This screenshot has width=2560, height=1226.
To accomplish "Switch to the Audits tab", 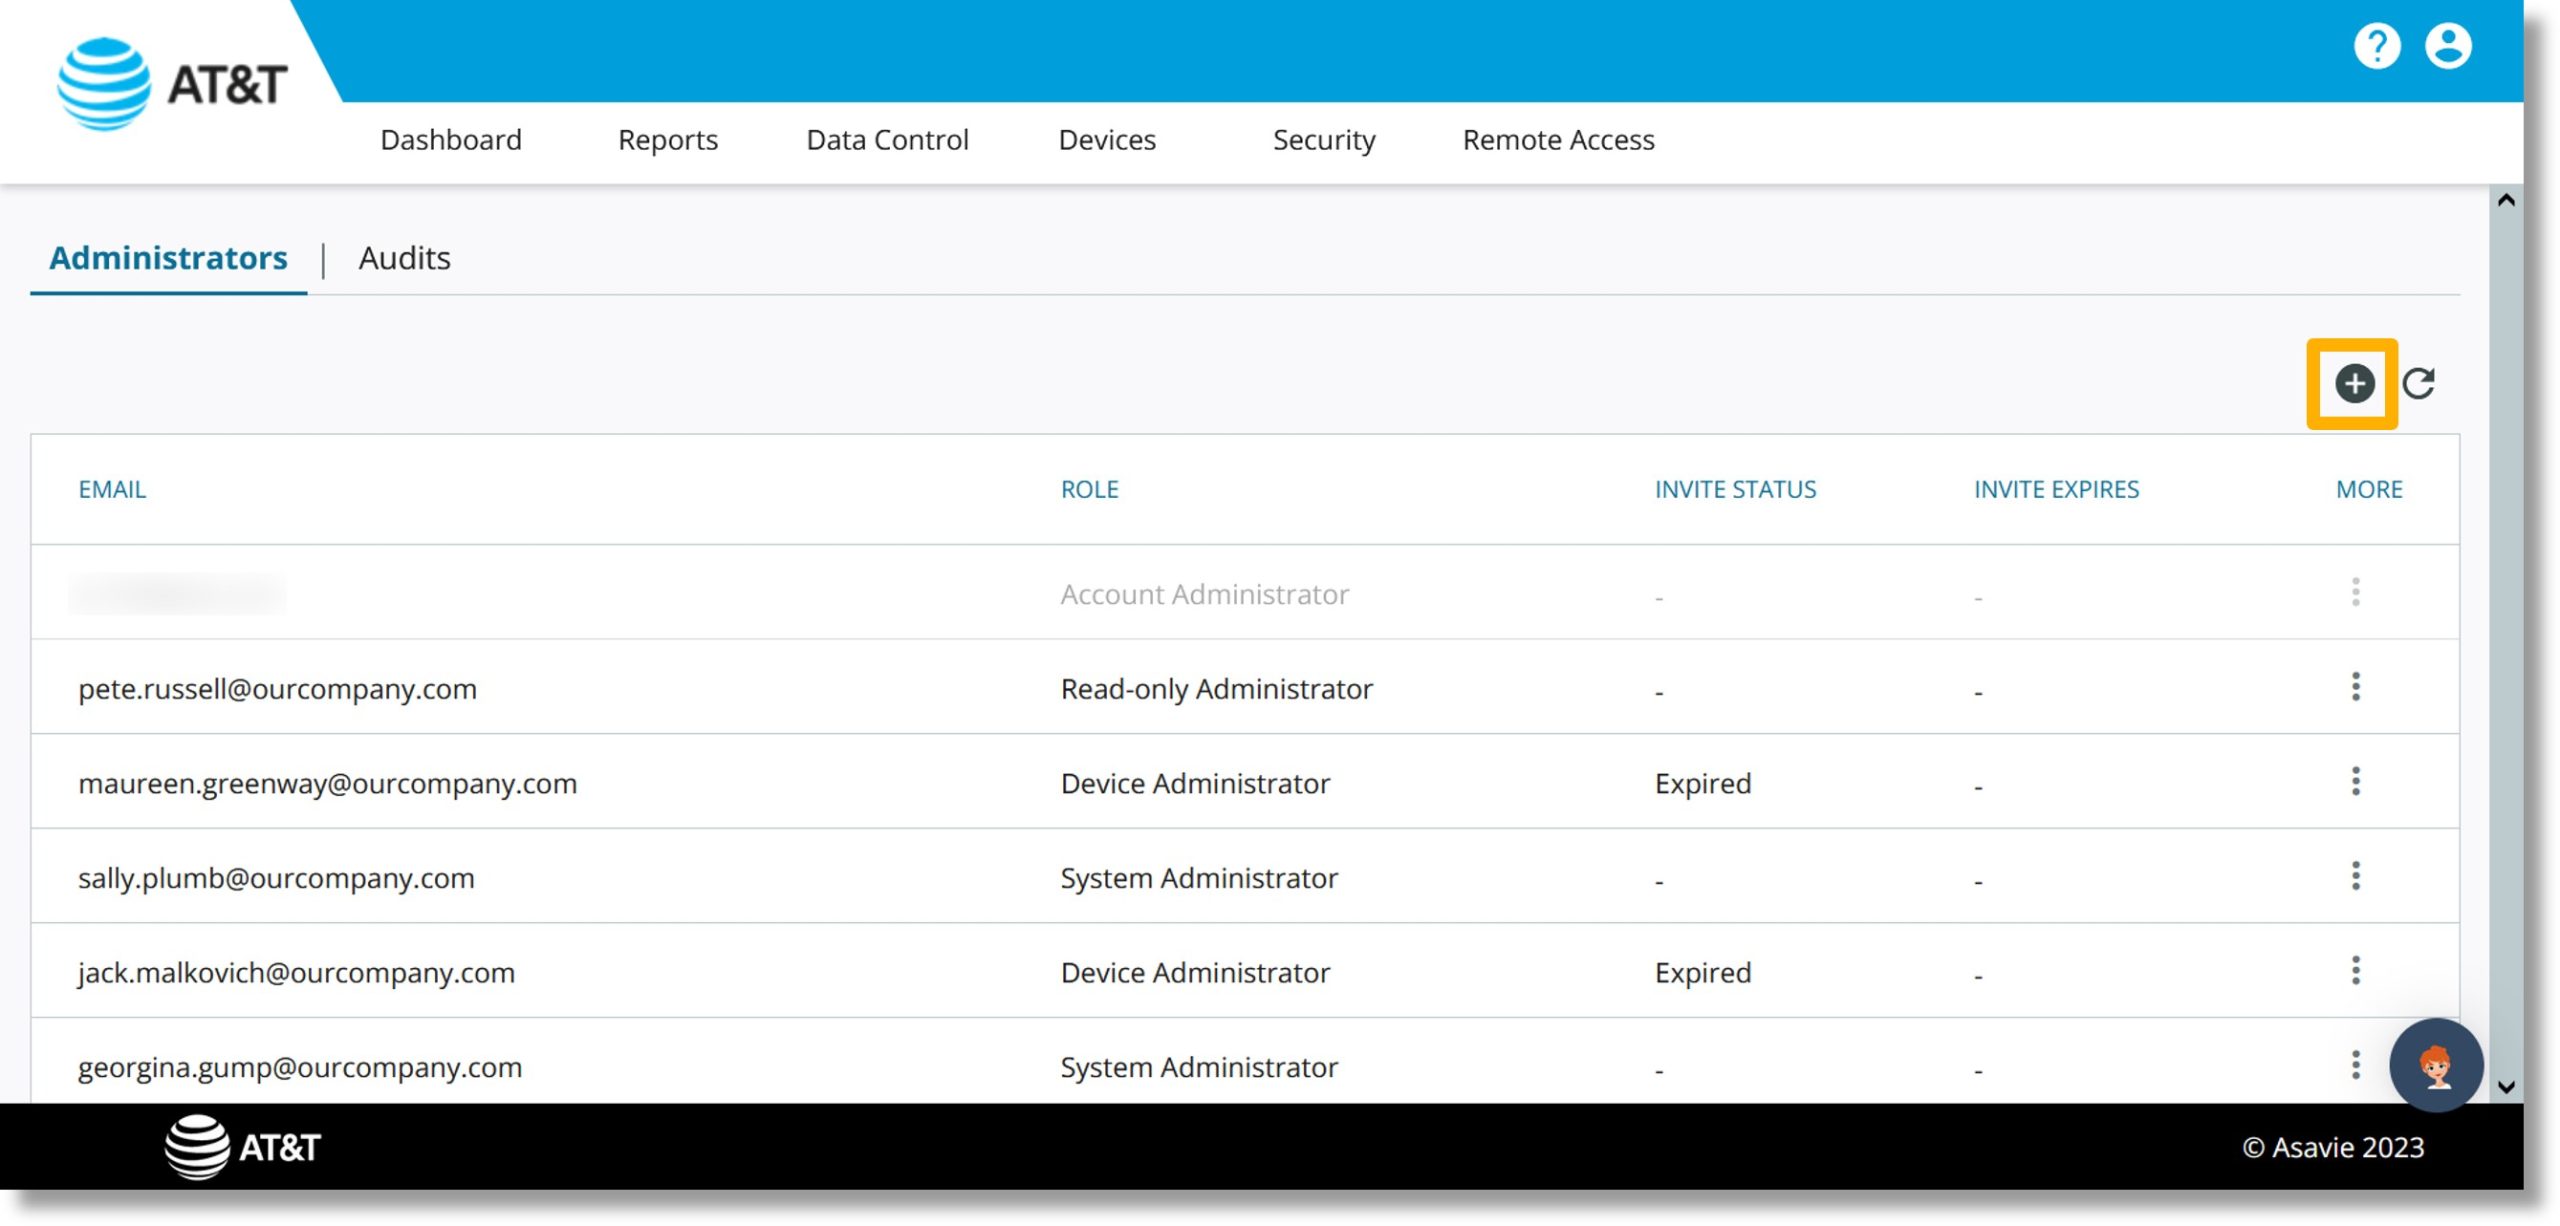I will pos(405,256).
